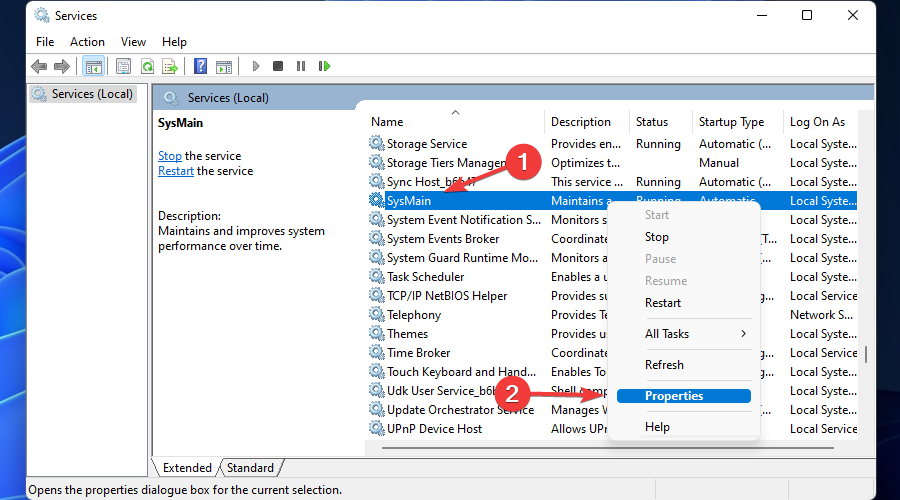Click gear icon next to Time Broker
This screenshot has height=500, width=900.
[x=377, y=352]
